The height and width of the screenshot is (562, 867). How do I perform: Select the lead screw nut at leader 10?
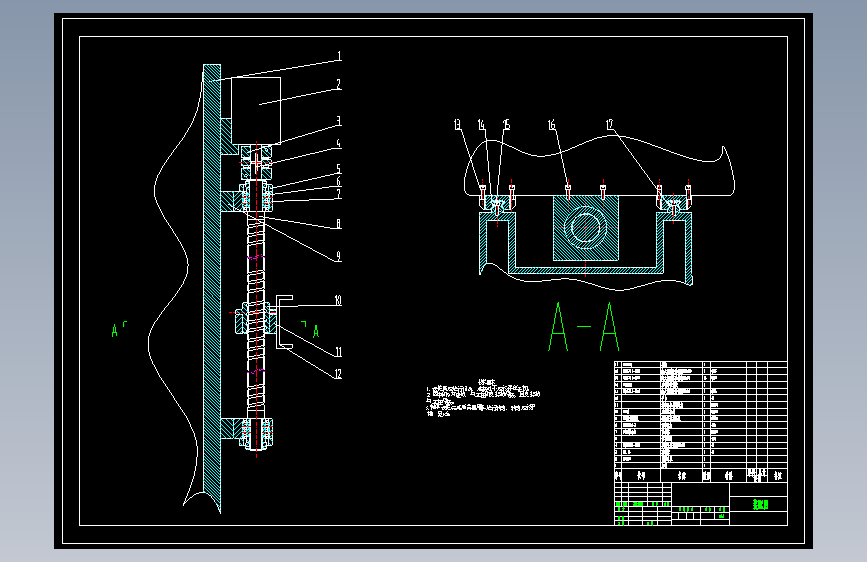click(256, 318)
